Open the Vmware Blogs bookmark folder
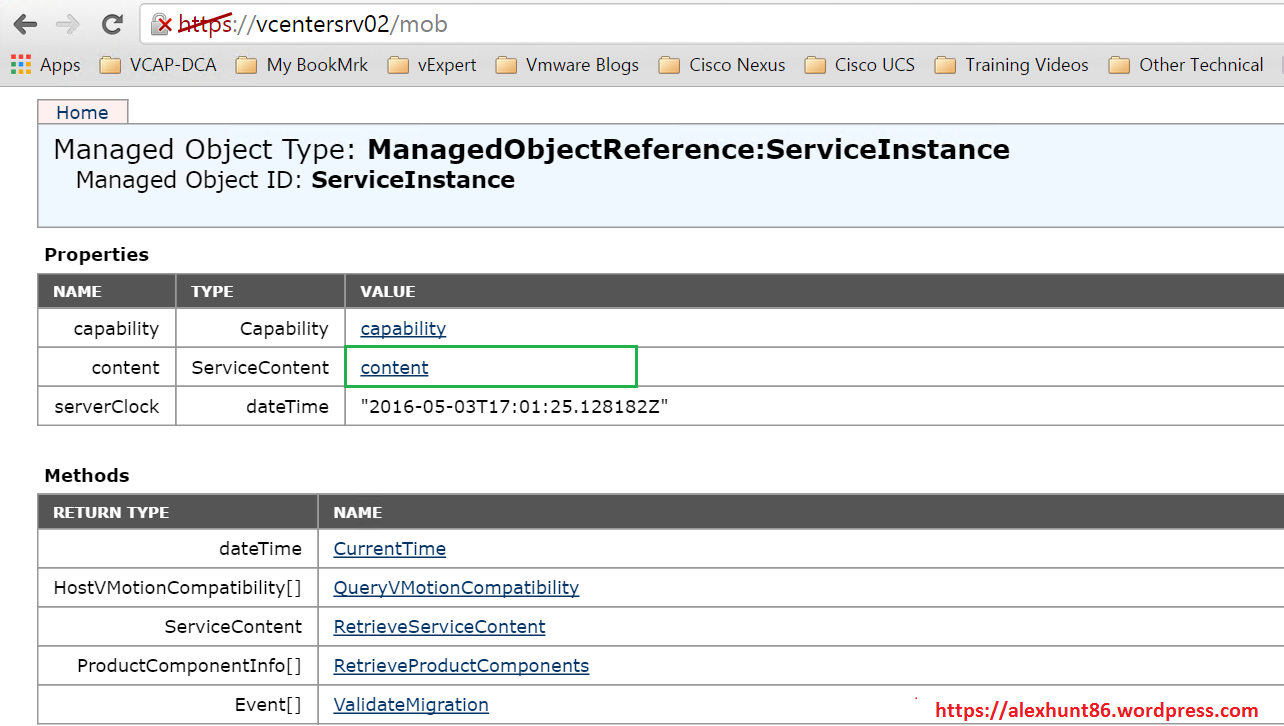 coord(567,65)
